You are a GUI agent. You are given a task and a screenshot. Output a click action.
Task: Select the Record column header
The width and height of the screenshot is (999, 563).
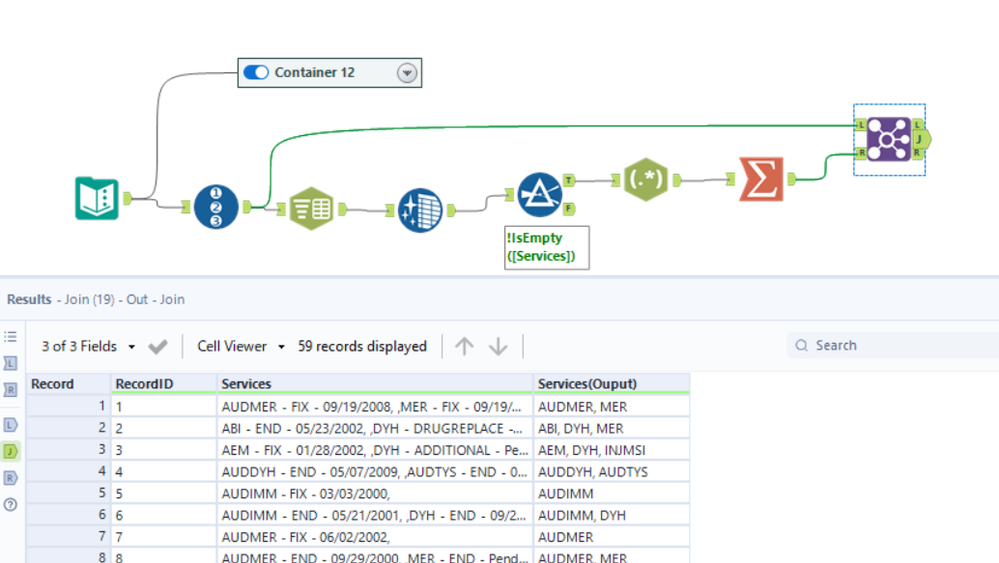[69, 384]
